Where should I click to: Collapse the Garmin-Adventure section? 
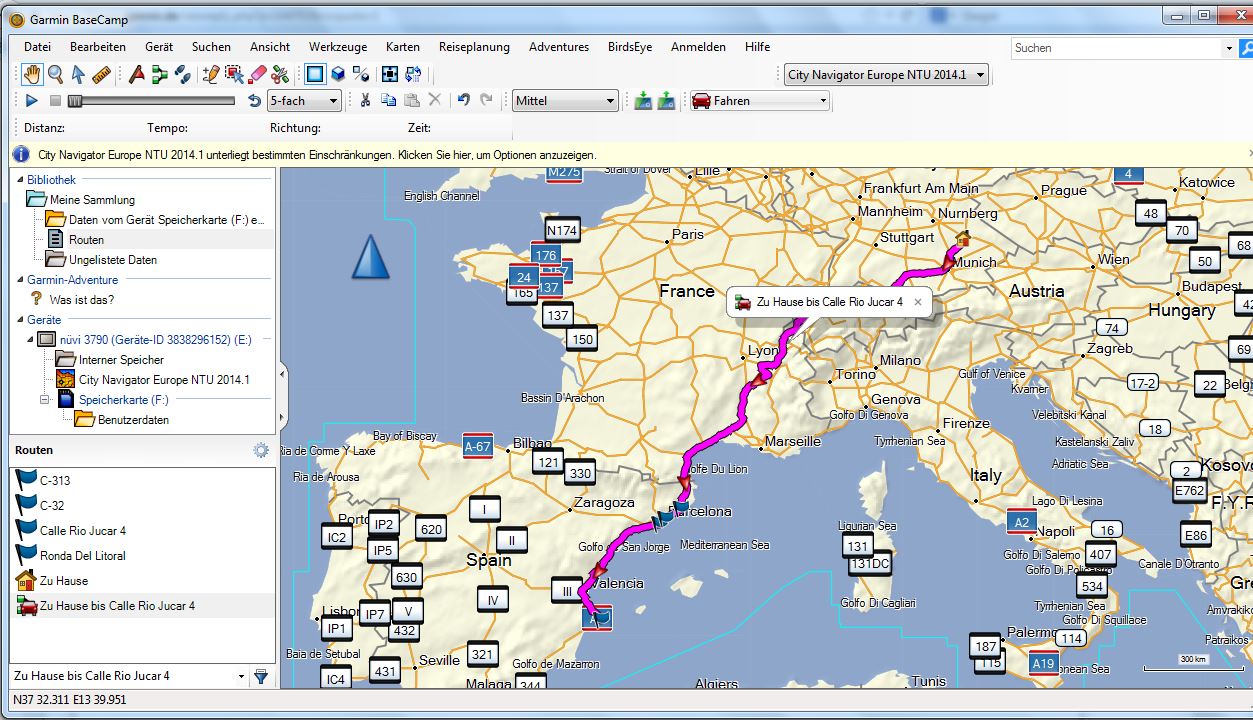pos(20,280)
